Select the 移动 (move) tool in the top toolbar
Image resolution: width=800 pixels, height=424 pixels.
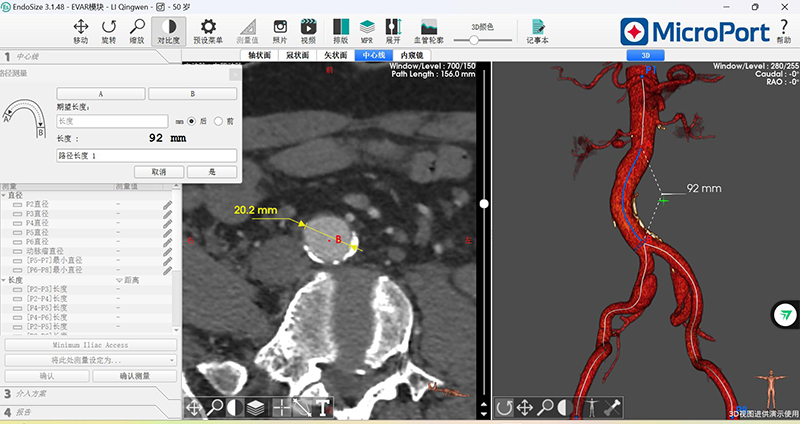click(x=81, y=32)
